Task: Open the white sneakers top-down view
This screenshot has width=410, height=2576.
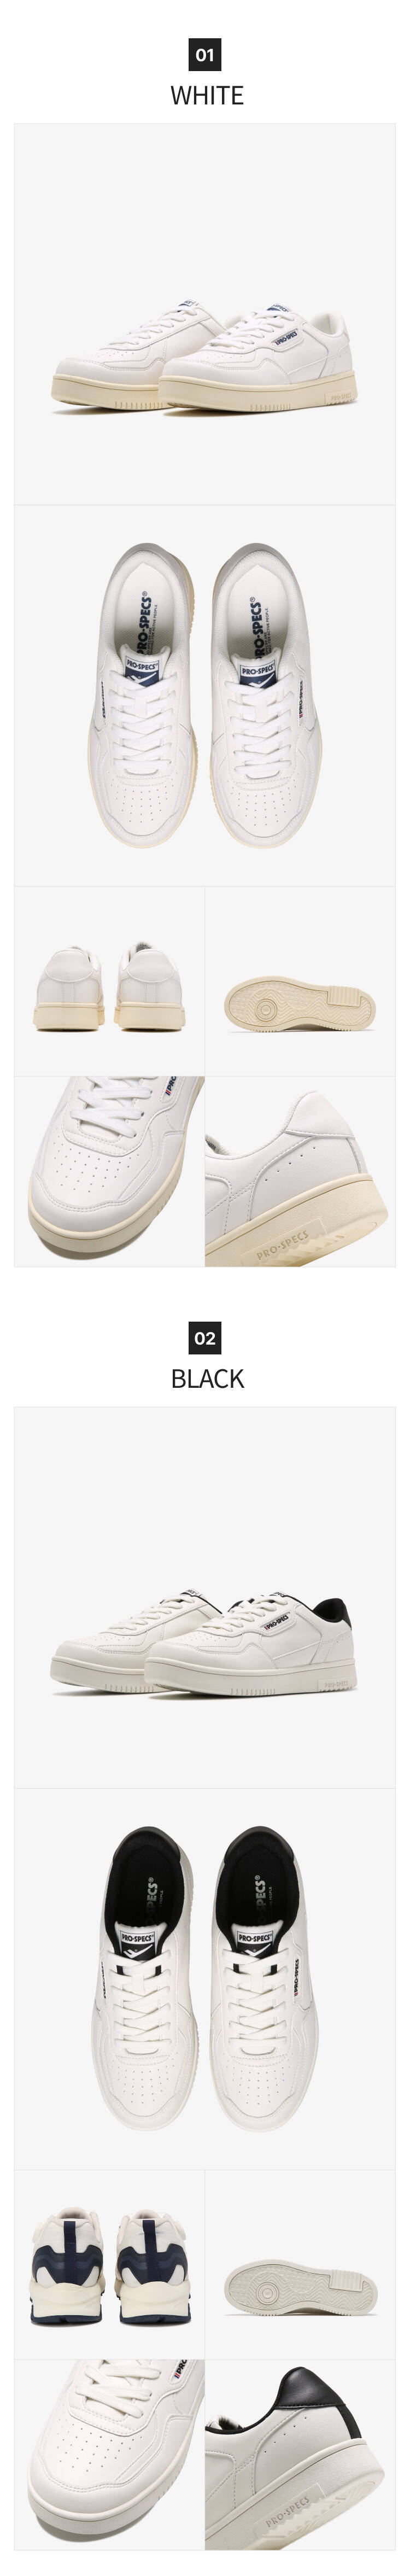Action: 205,695
